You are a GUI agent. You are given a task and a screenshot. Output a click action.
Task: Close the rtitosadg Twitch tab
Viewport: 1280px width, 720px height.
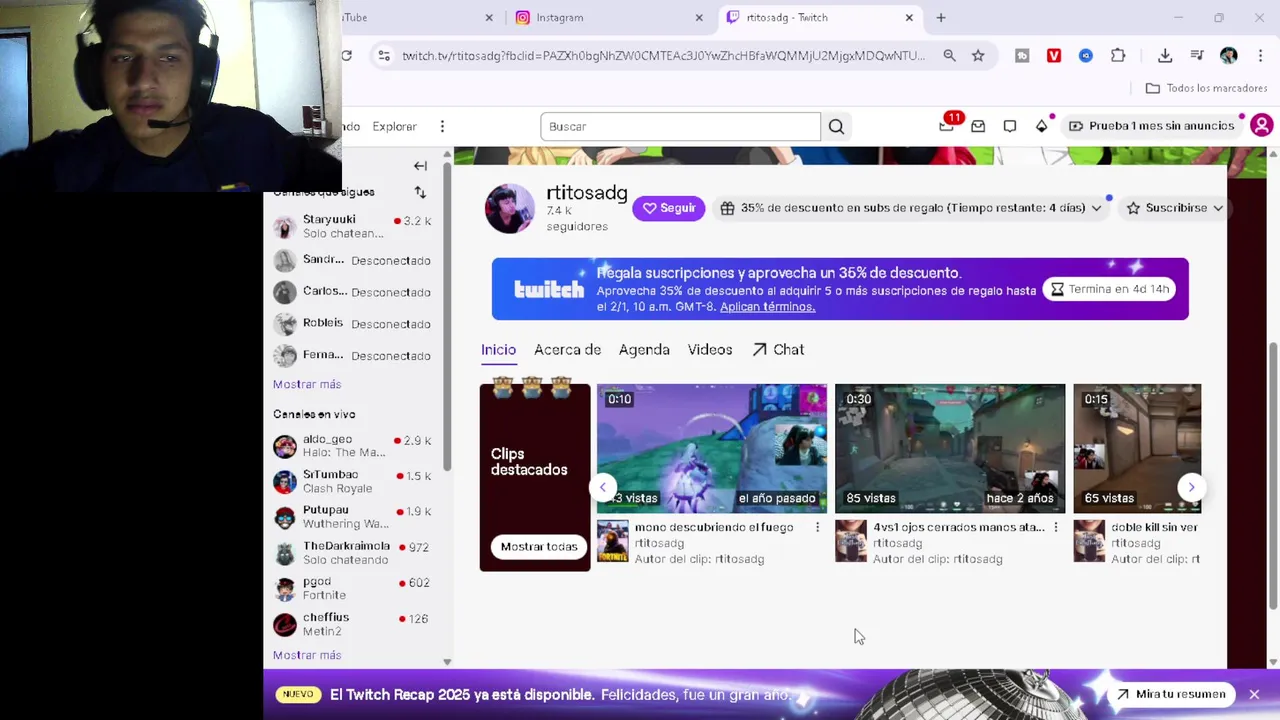coord(909,18)
